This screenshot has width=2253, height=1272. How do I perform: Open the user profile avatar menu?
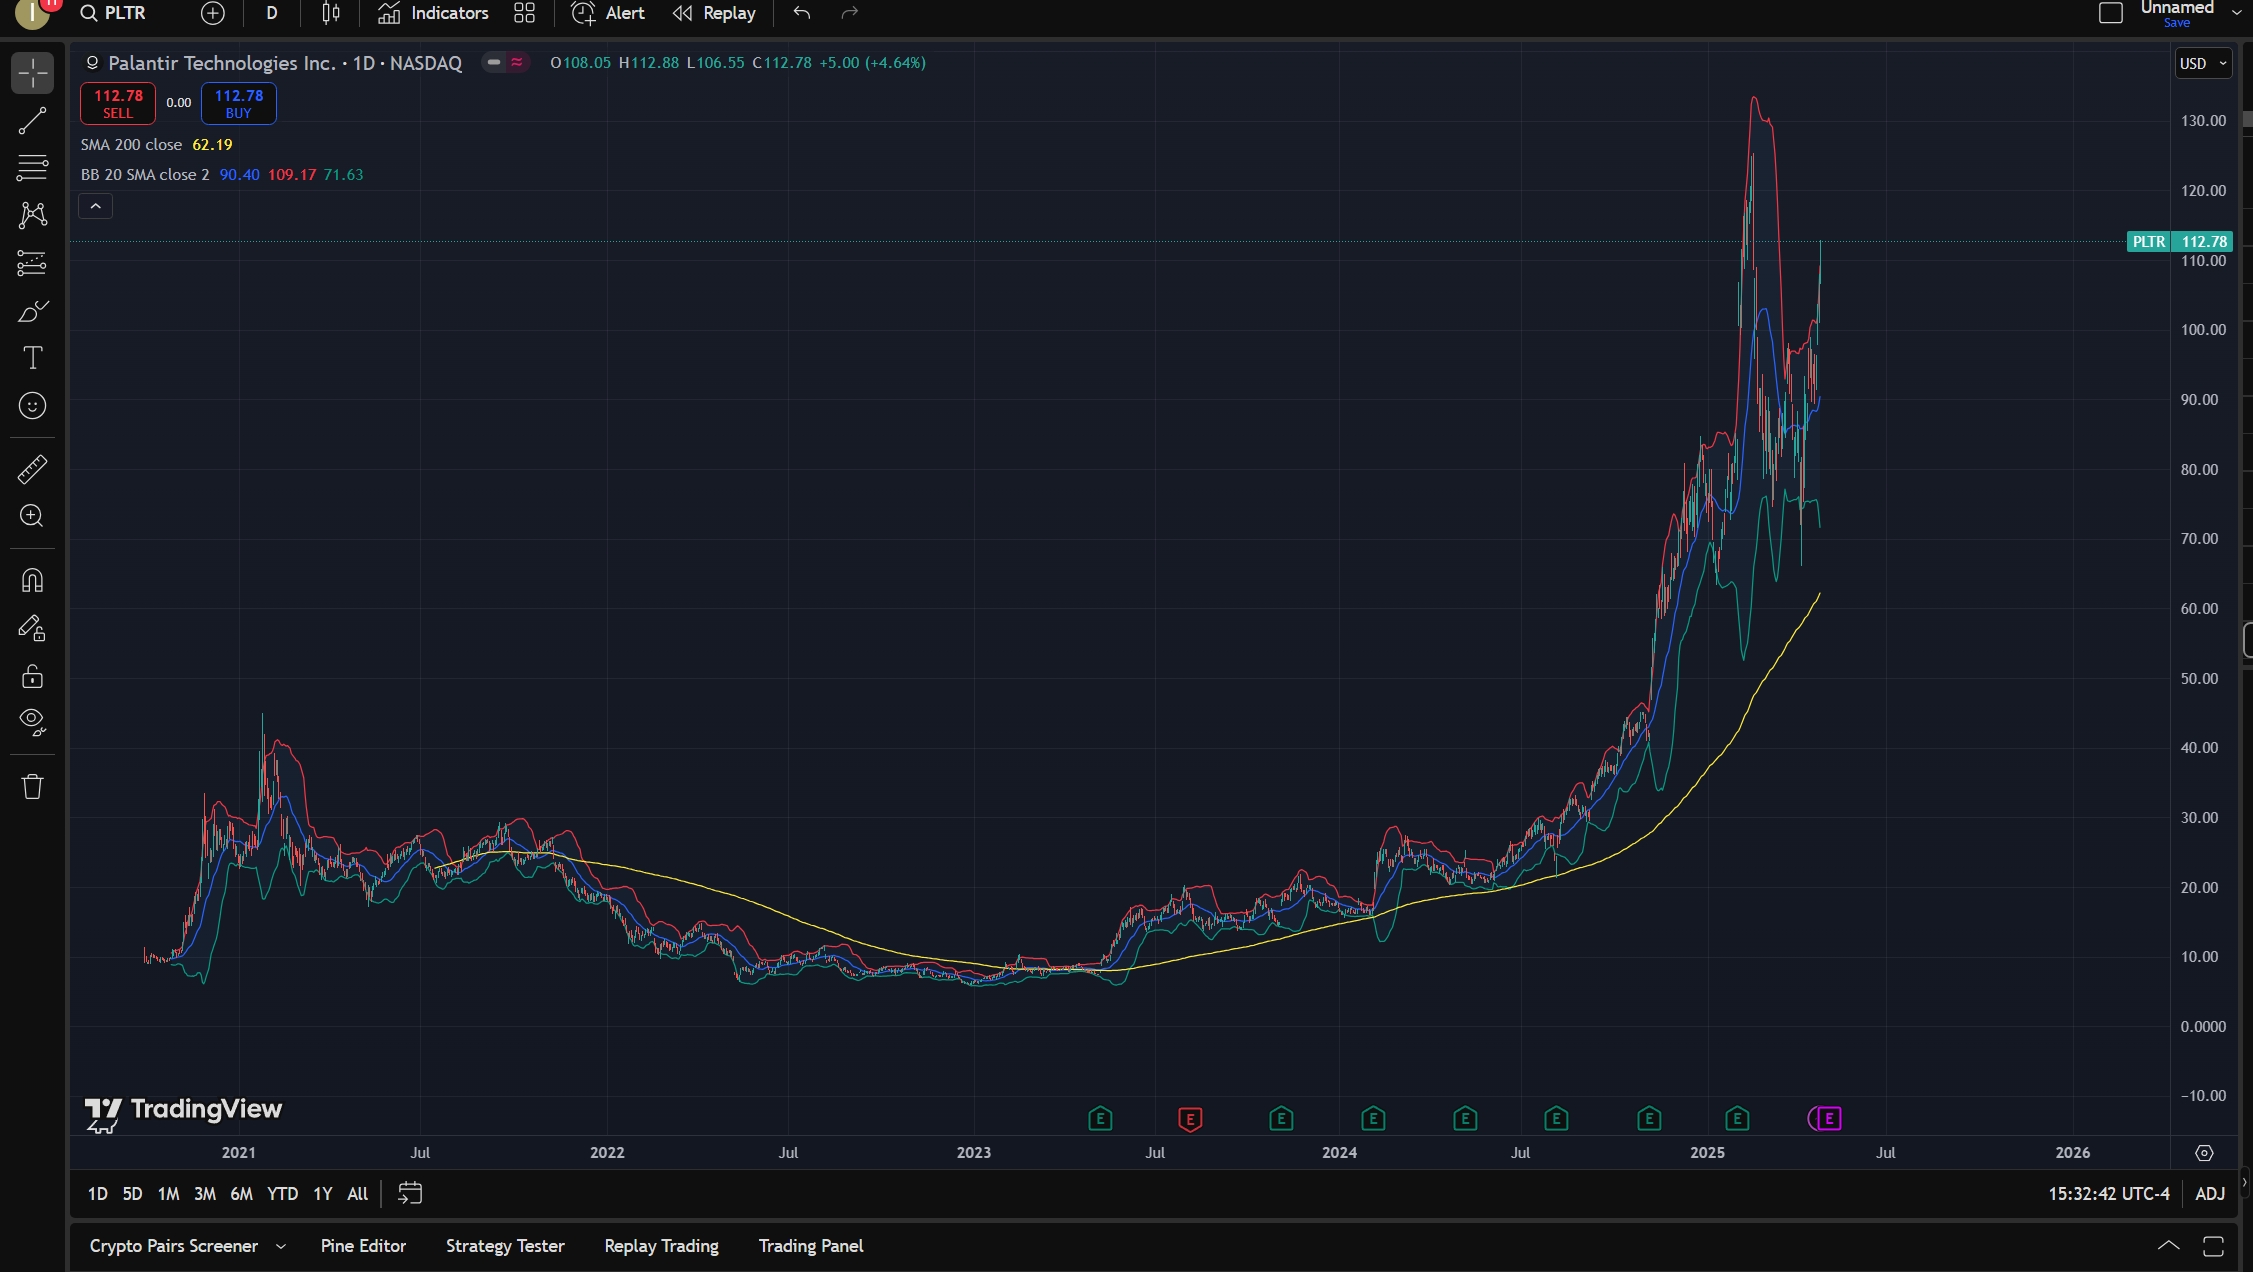(x=33, y=13)
